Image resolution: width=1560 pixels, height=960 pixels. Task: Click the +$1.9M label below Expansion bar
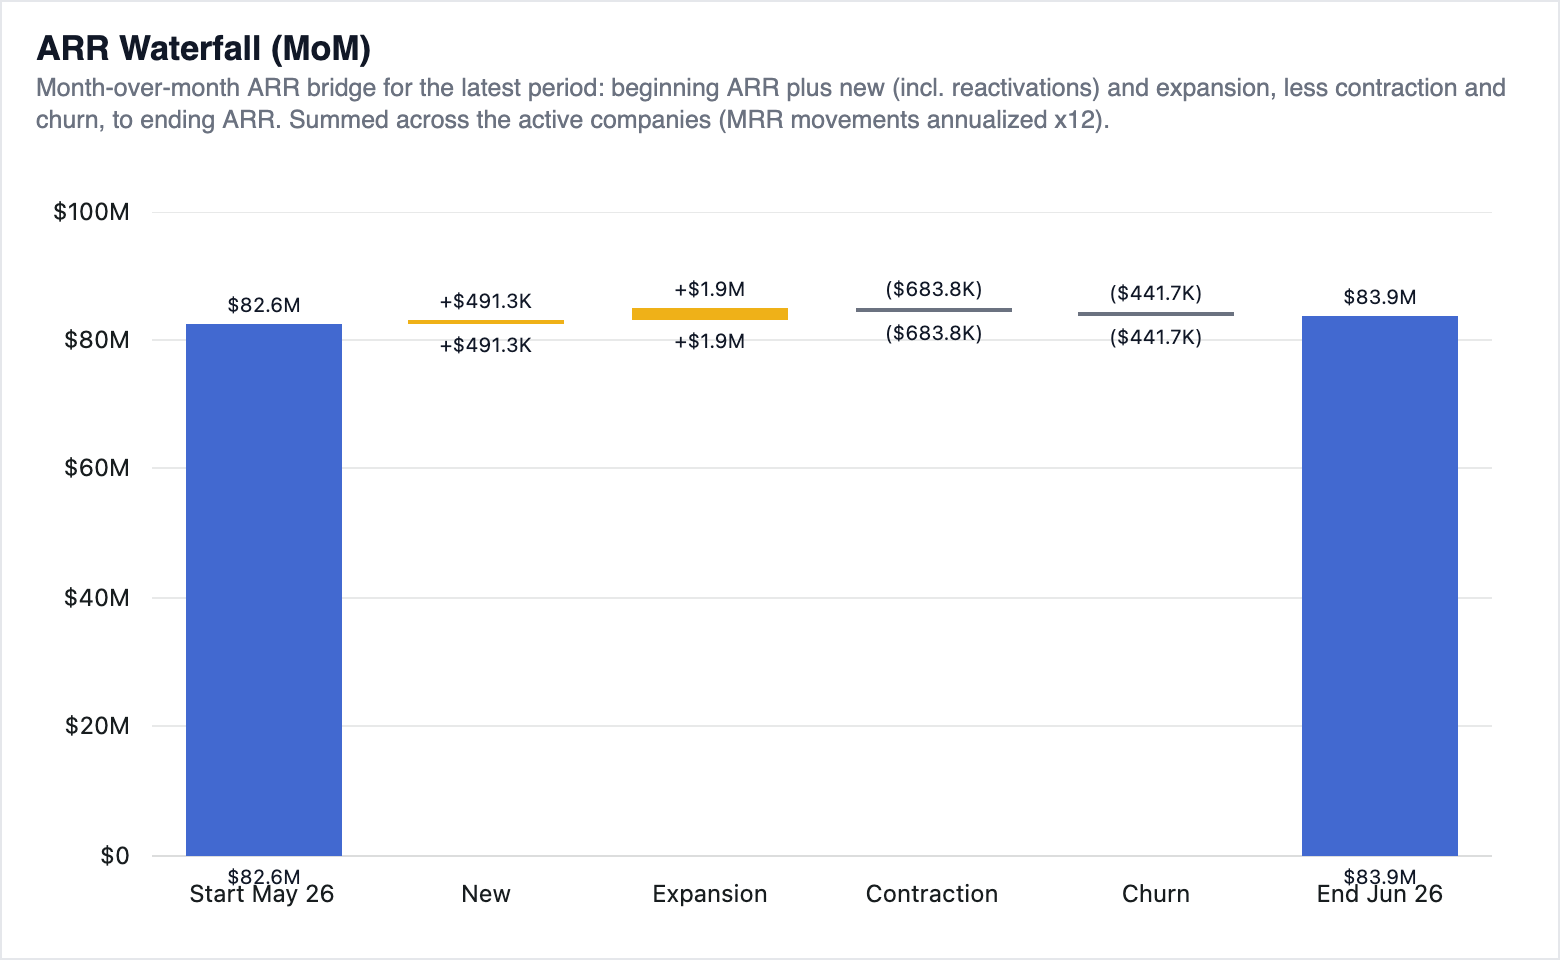(x=710, y=341)
